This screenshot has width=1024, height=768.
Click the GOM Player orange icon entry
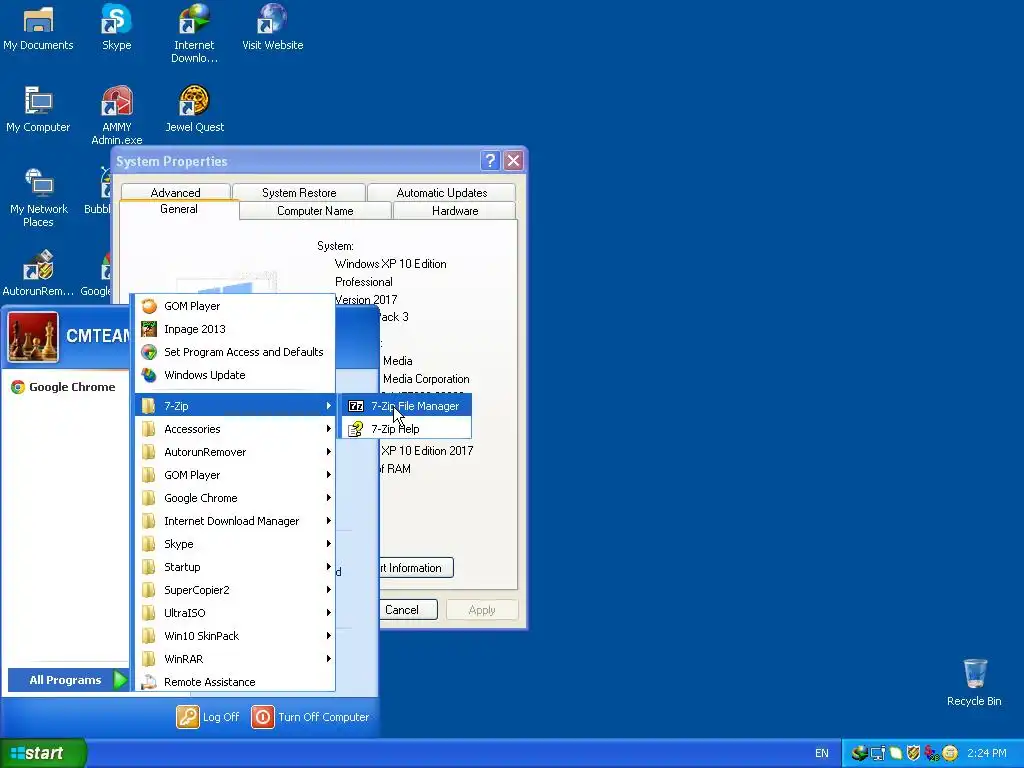(235, 306)
